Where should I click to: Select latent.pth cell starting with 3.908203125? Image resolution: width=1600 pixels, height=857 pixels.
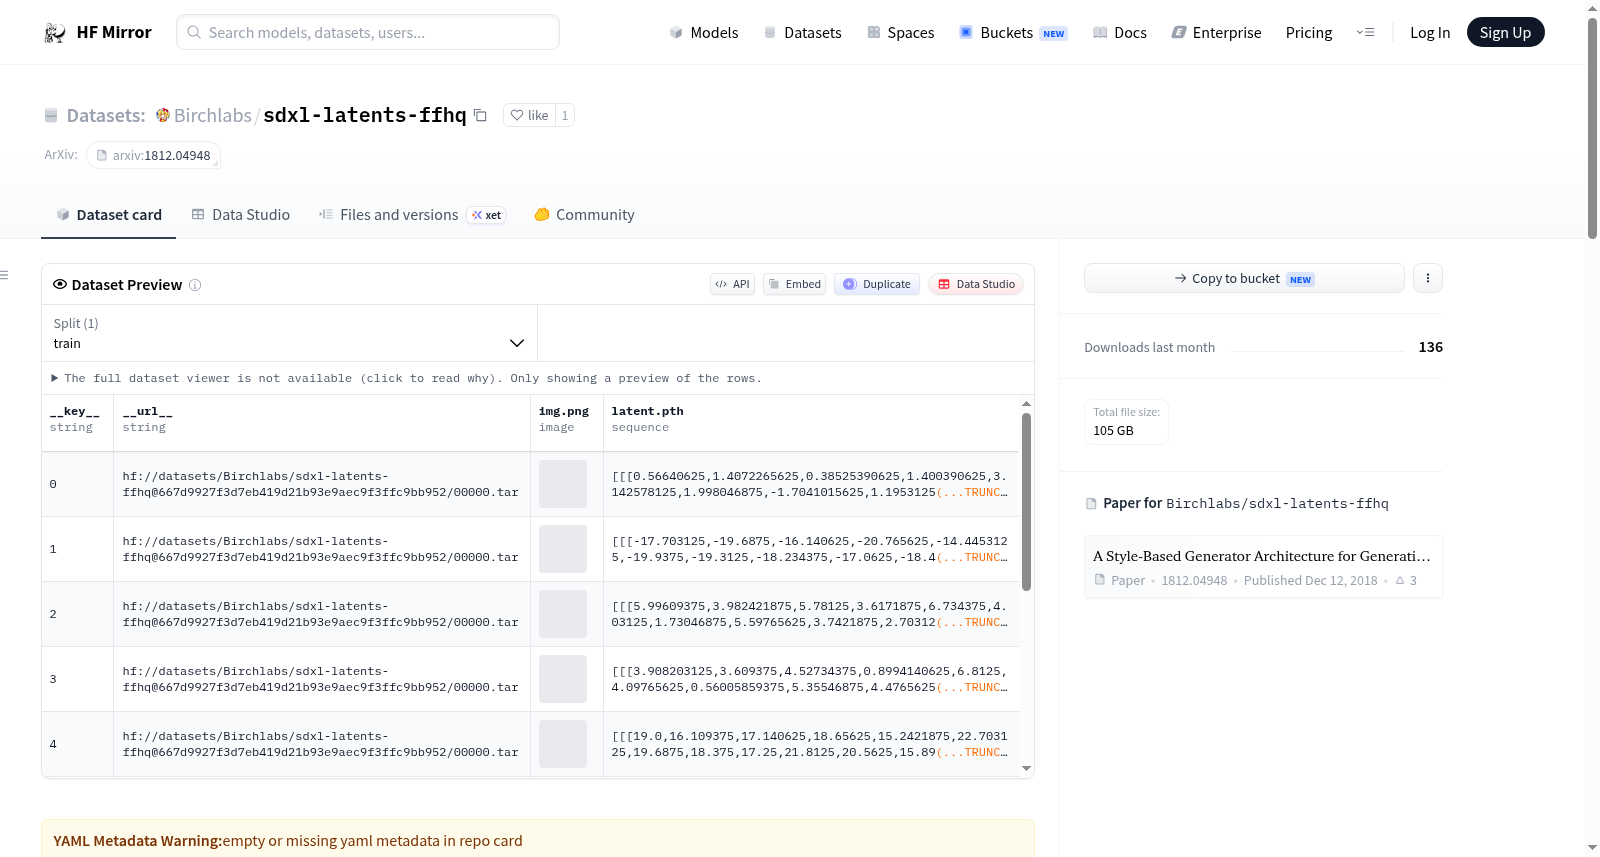[x=811, y=679]
